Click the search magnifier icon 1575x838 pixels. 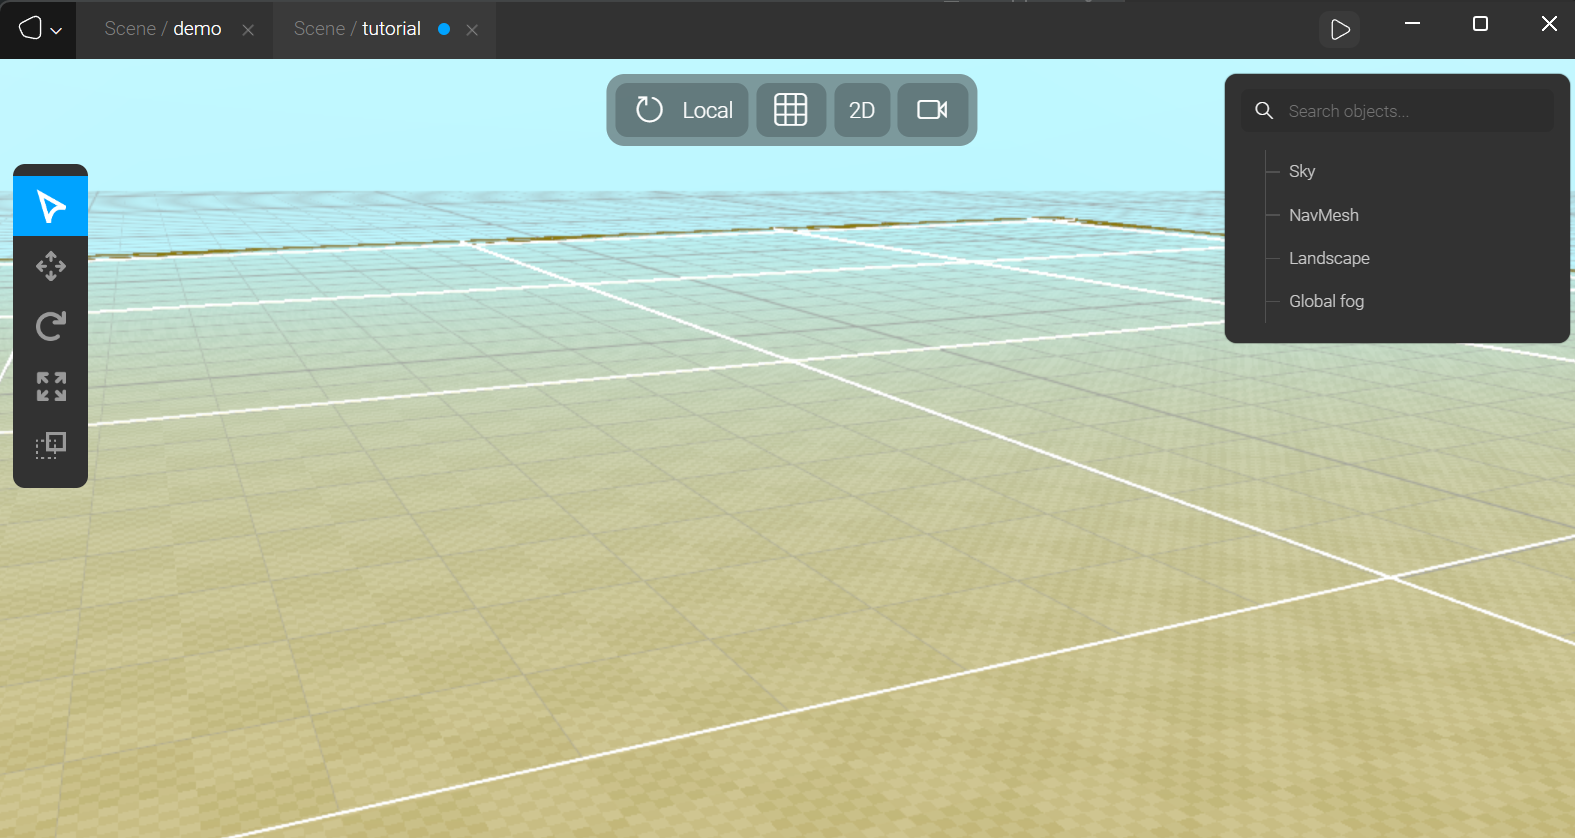(x=1264, y=111)
